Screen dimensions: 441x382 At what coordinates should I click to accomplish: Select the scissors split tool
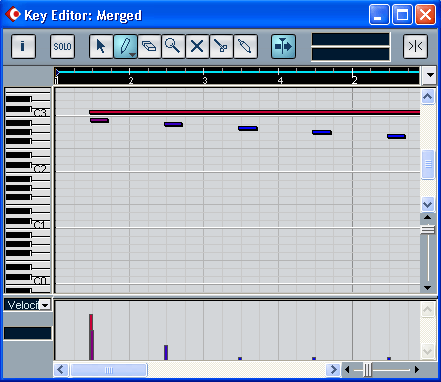pos(221,46)
